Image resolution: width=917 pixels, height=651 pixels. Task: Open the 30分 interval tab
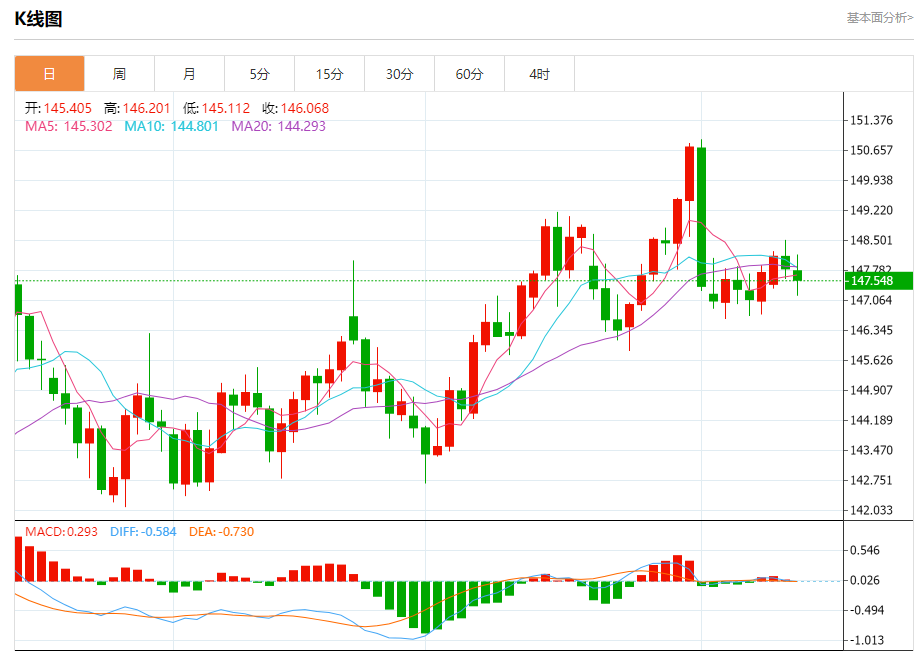(399, 74)
